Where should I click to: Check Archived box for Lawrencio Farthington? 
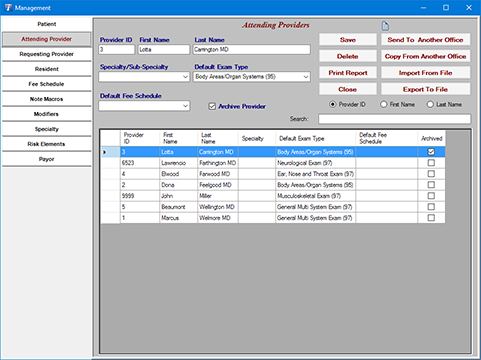431,163
